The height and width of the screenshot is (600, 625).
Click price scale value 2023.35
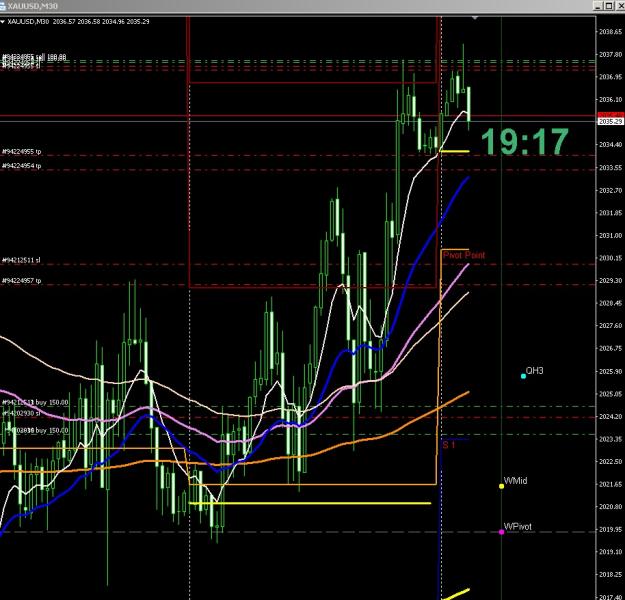tap(610, 439)
